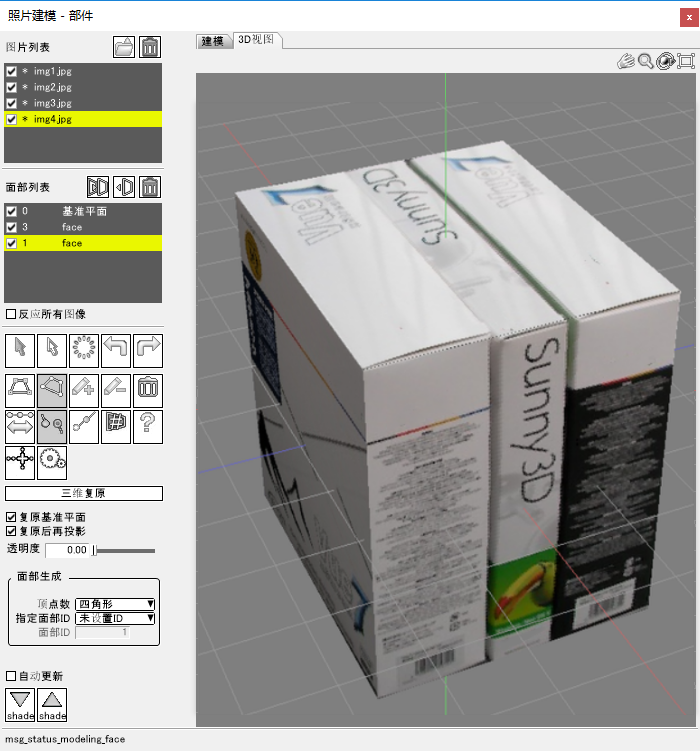700x751 pixels.
Task: Click the first 面部列表 flip-face icon
Action: (98, 187)
